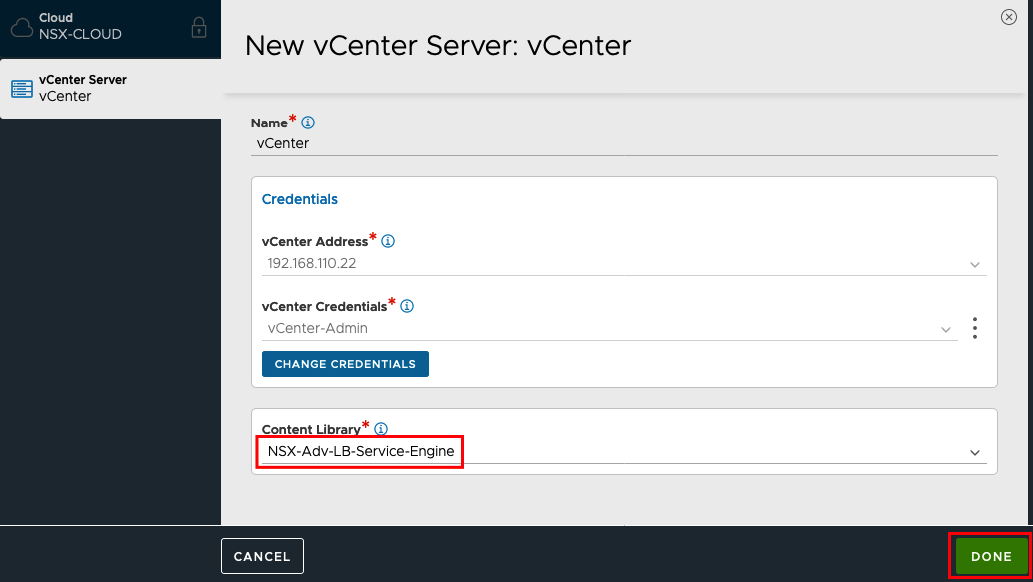Image resolution: width=1033 pixels, height=582 pixels.
Task: Click the cloud icon beside NSX-CLOUD
Action: point(22,27)
